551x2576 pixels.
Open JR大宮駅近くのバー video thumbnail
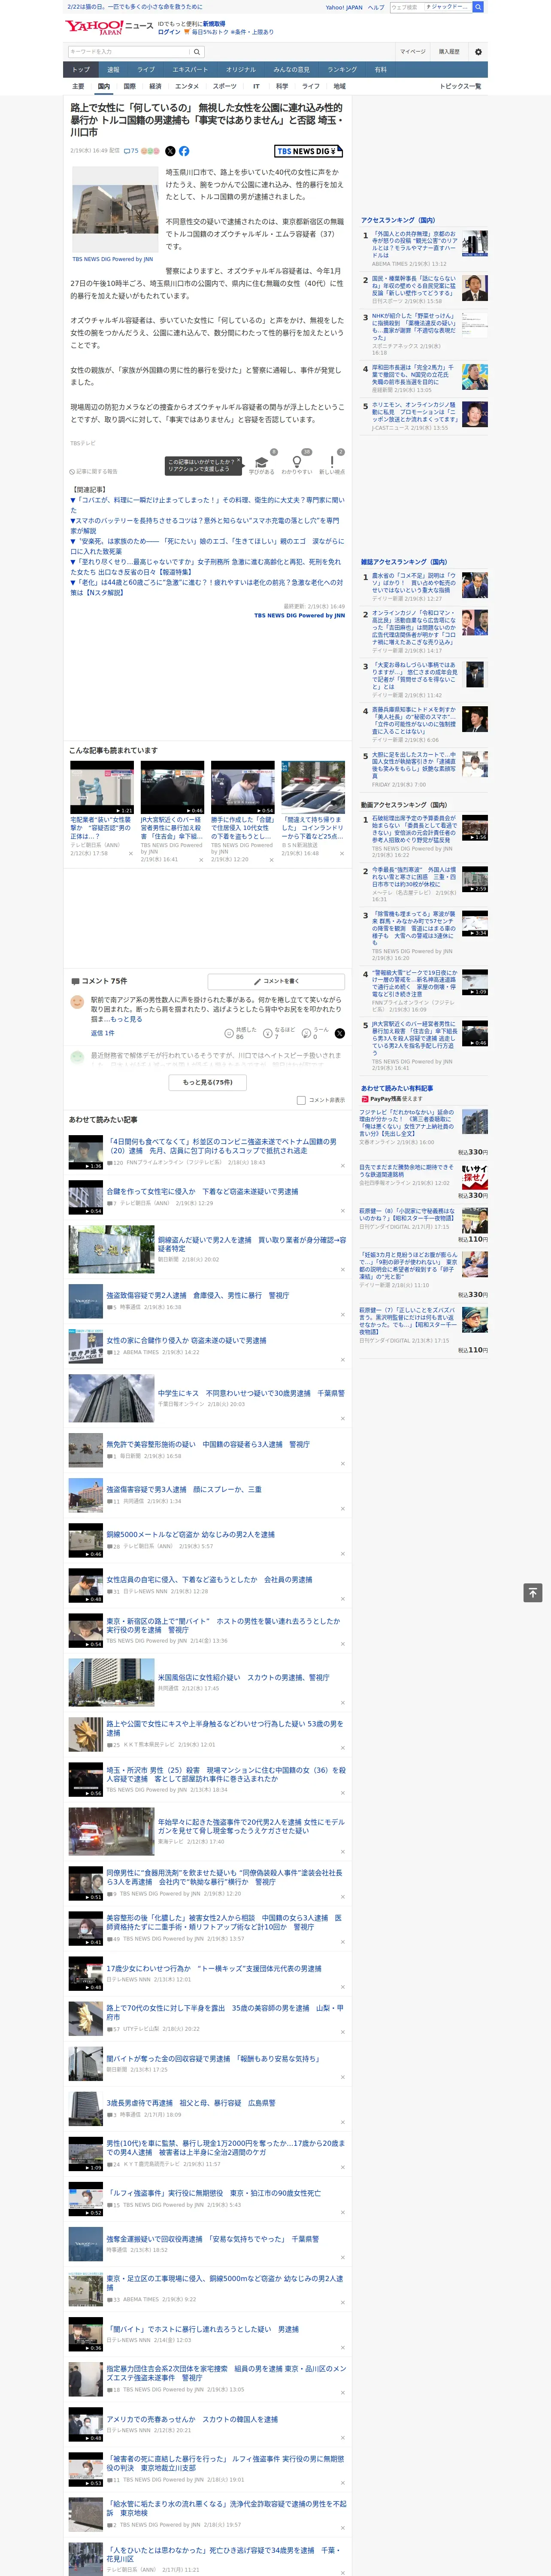point(172,787)
